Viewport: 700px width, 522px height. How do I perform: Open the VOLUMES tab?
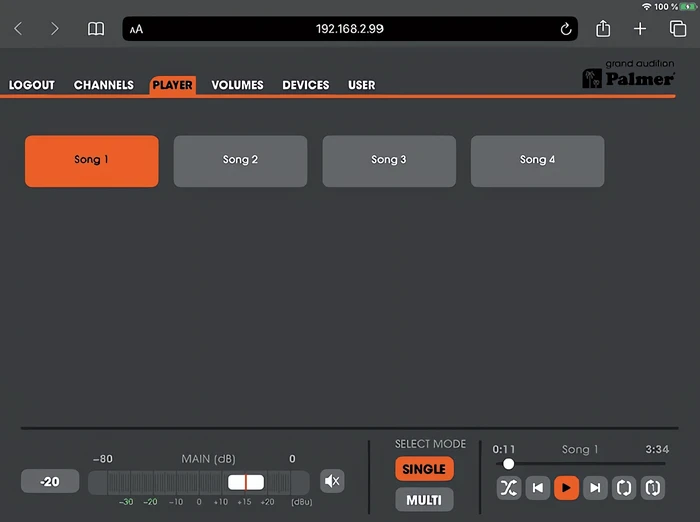click(x=238, y=85)
